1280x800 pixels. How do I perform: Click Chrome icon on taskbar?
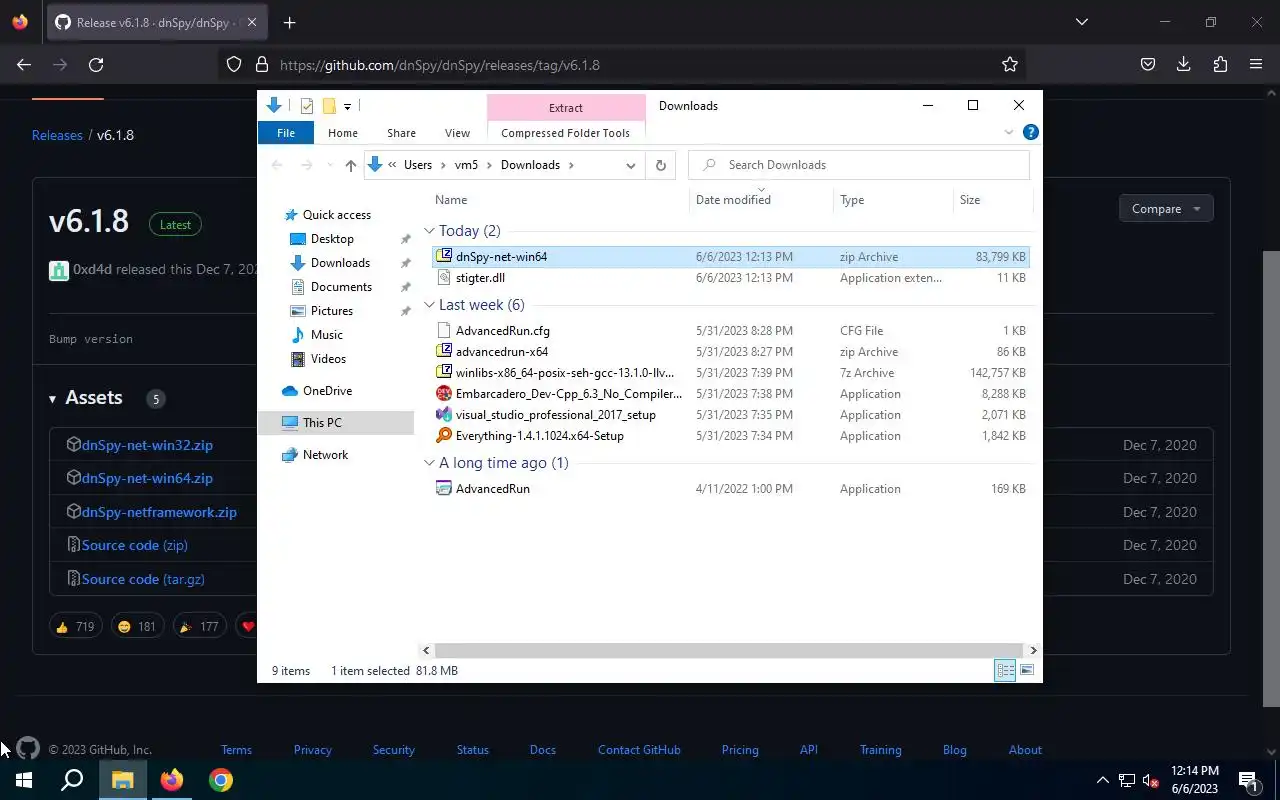pyautogui.click(x=221, y=780)
